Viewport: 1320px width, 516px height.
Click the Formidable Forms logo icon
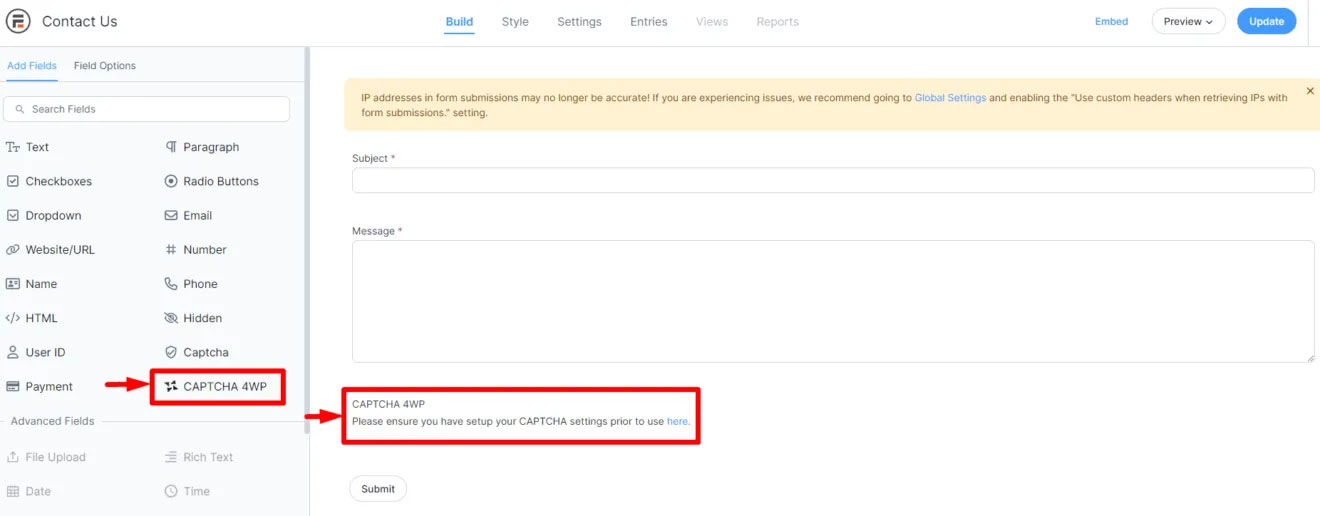pyautogui.click(x=18, y=21)
